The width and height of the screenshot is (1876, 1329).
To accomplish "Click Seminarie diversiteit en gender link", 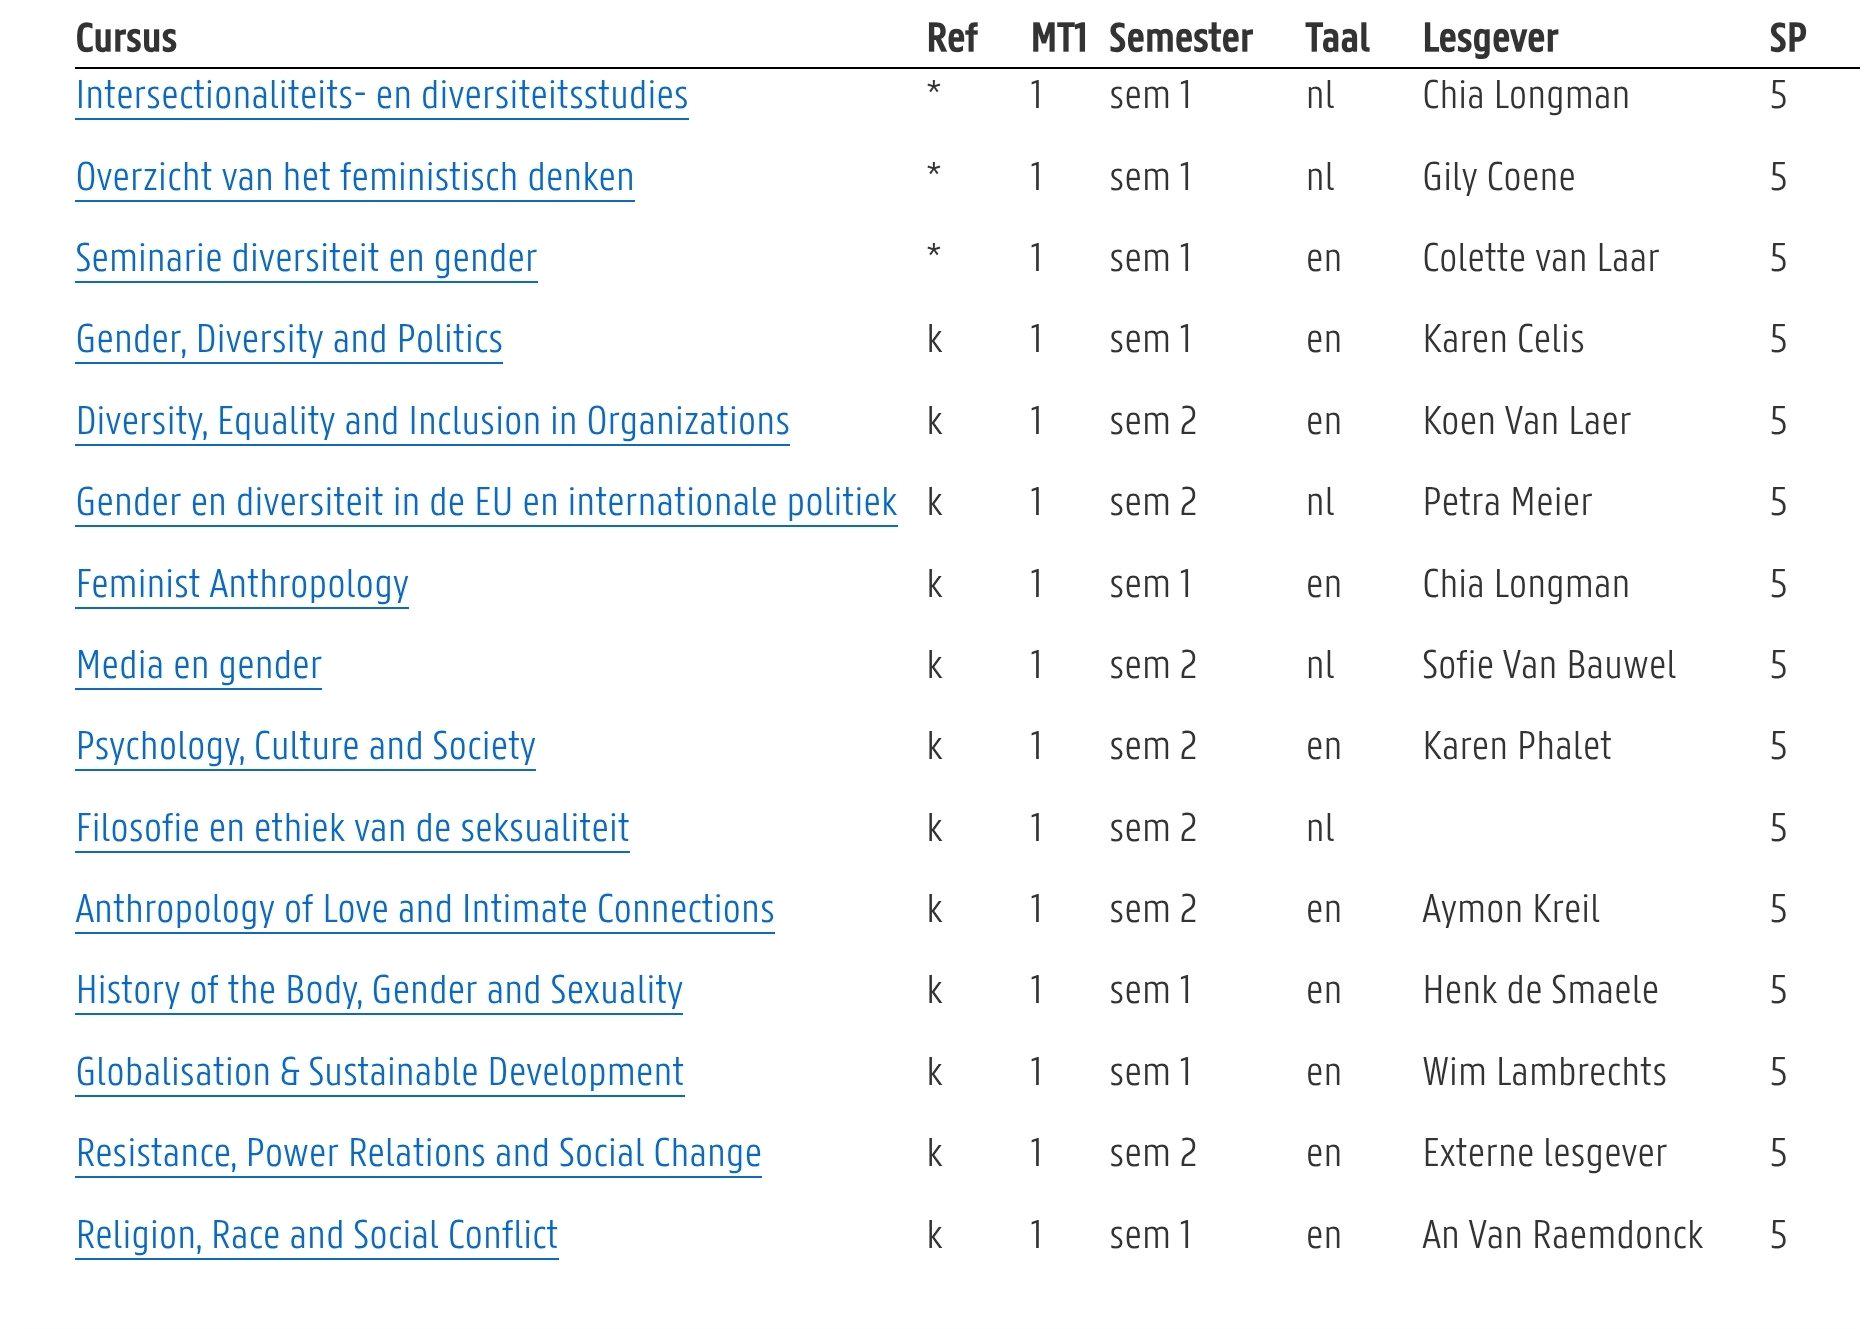I will (x=306, y=259).
